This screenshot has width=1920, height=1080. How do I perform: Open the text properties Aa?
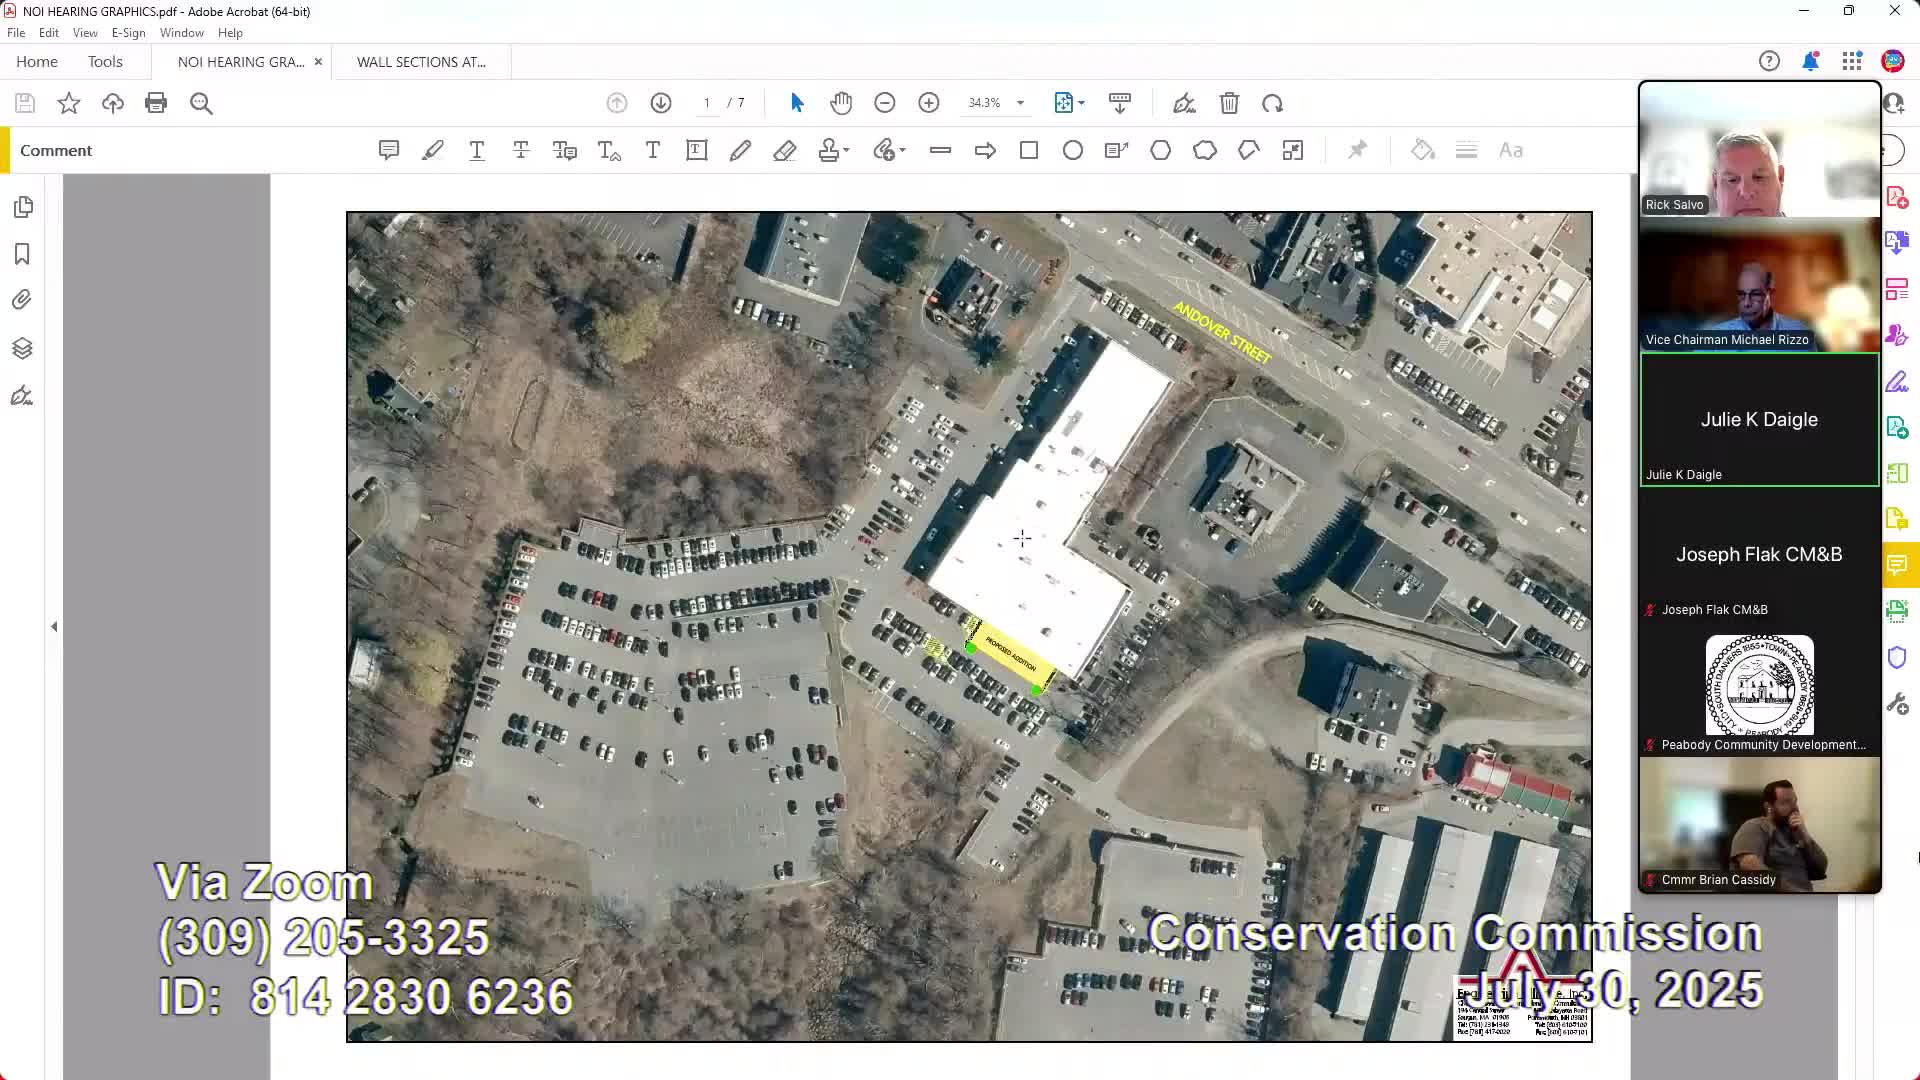1511,151
